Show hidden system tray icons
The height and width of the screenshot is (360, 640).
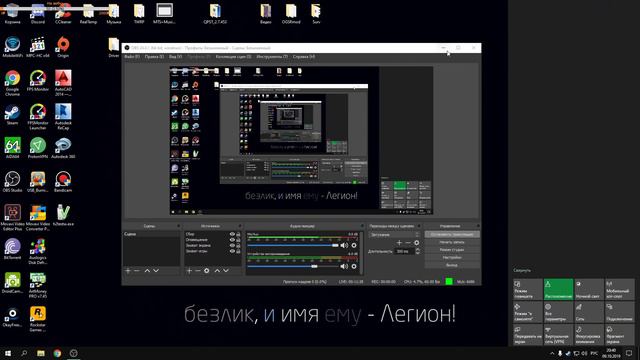(552, 353)
